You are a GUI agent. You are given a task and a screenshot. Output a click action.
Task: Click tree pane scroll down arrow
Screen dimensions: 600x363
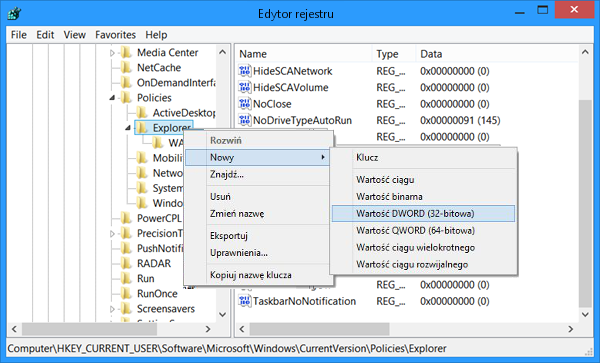click(222, 314)
